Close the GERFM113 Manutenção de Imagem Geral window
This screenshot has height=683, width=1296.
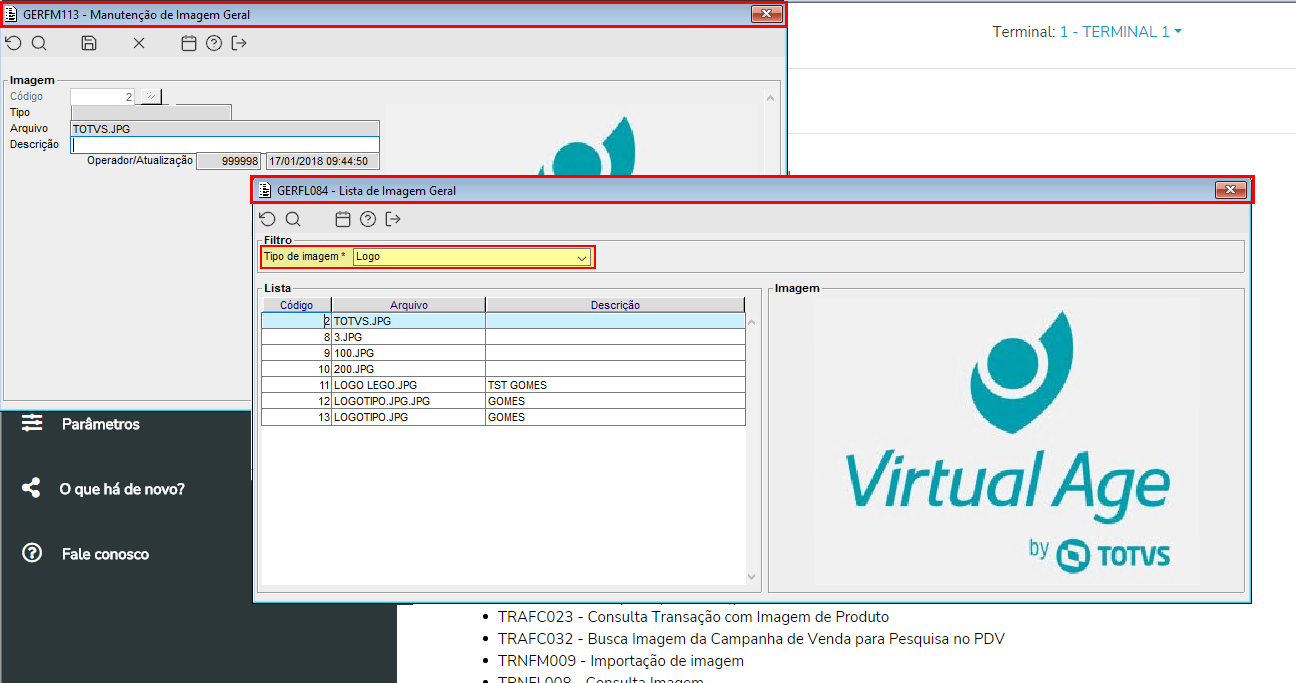tap(766, 14)
